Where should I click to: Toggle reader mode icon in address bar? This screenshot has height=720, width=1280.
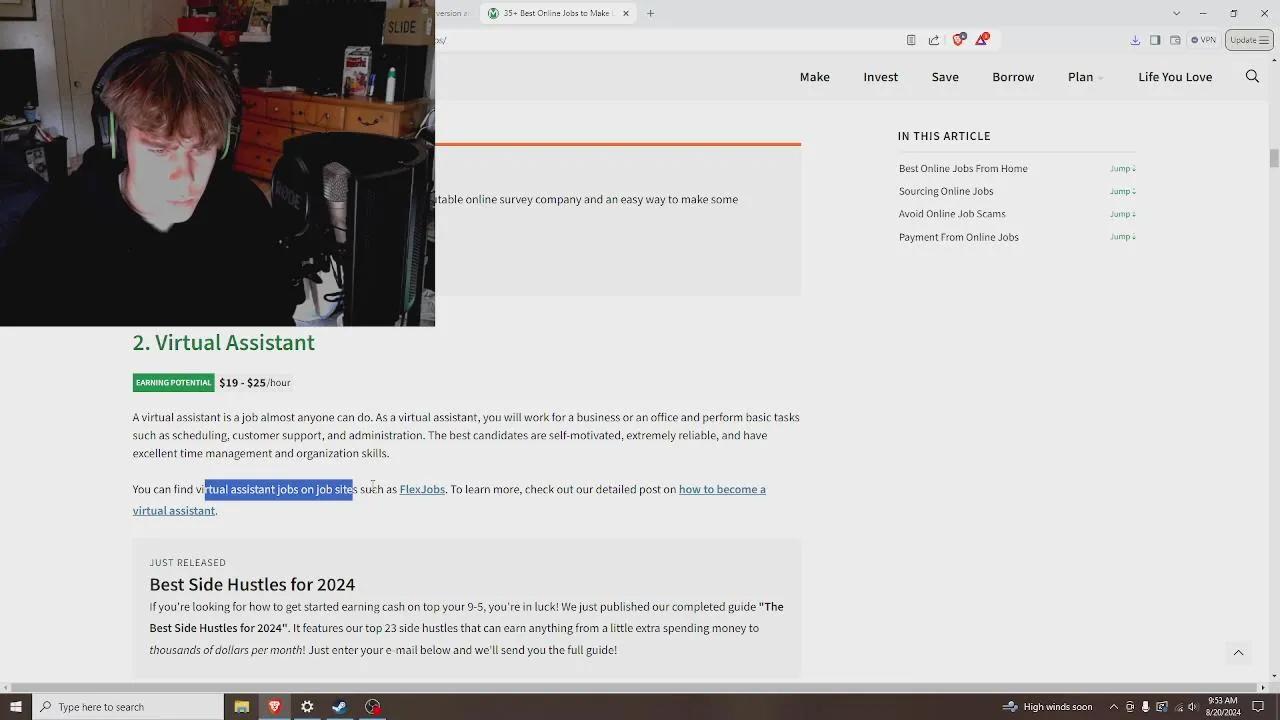(x=911, y=40)
